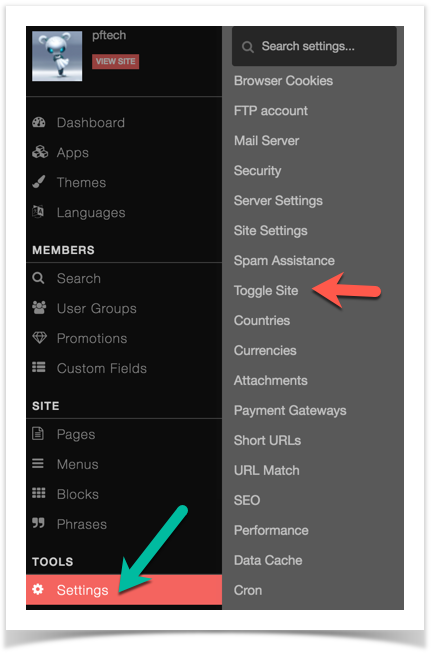Open Toggle Site settings
This screenshot has width=438, height=659.
pos(266,290)
